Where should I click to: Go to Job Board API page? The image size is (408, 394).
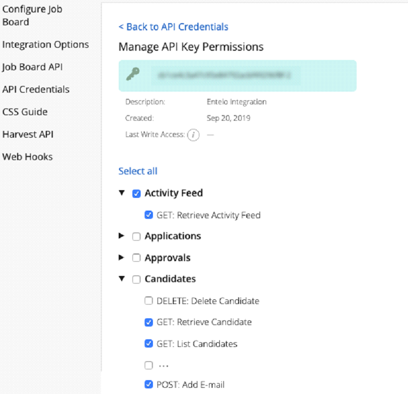32,67
